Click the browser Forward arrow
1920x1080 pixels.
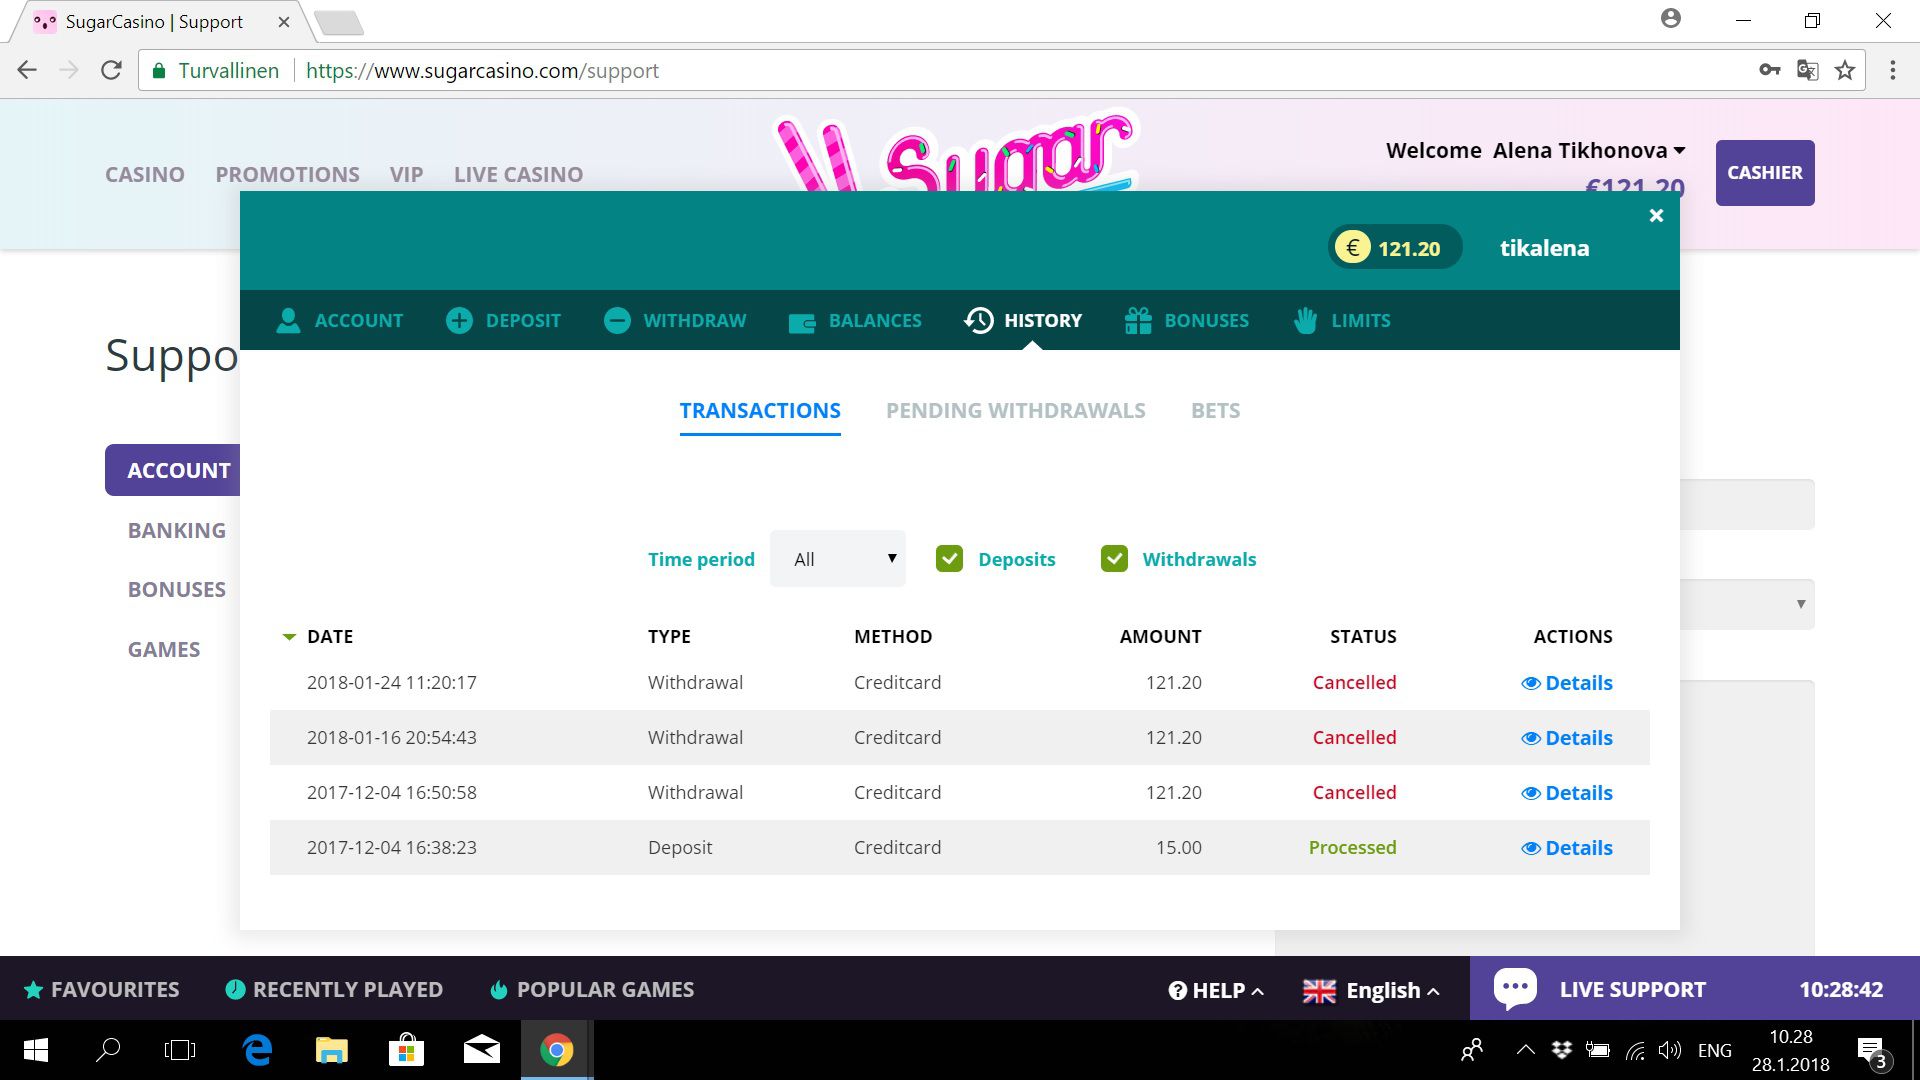(x=69, y=70)
